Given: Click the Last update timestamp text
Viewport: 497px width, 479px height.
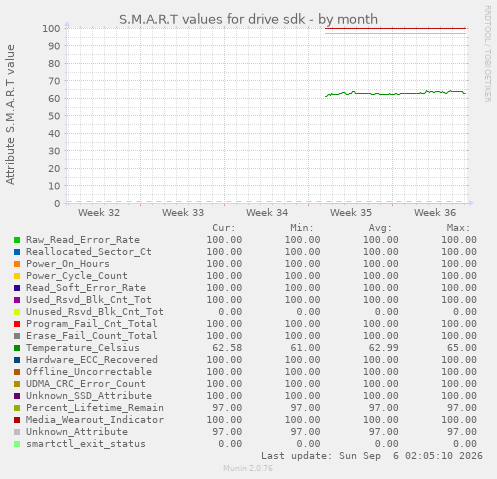Looking at the screenshot, I should 372,456.
